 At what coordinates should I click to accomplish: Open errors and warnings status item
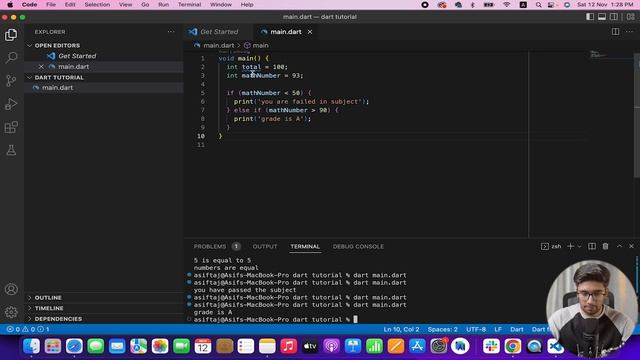(x=28, y=329)
